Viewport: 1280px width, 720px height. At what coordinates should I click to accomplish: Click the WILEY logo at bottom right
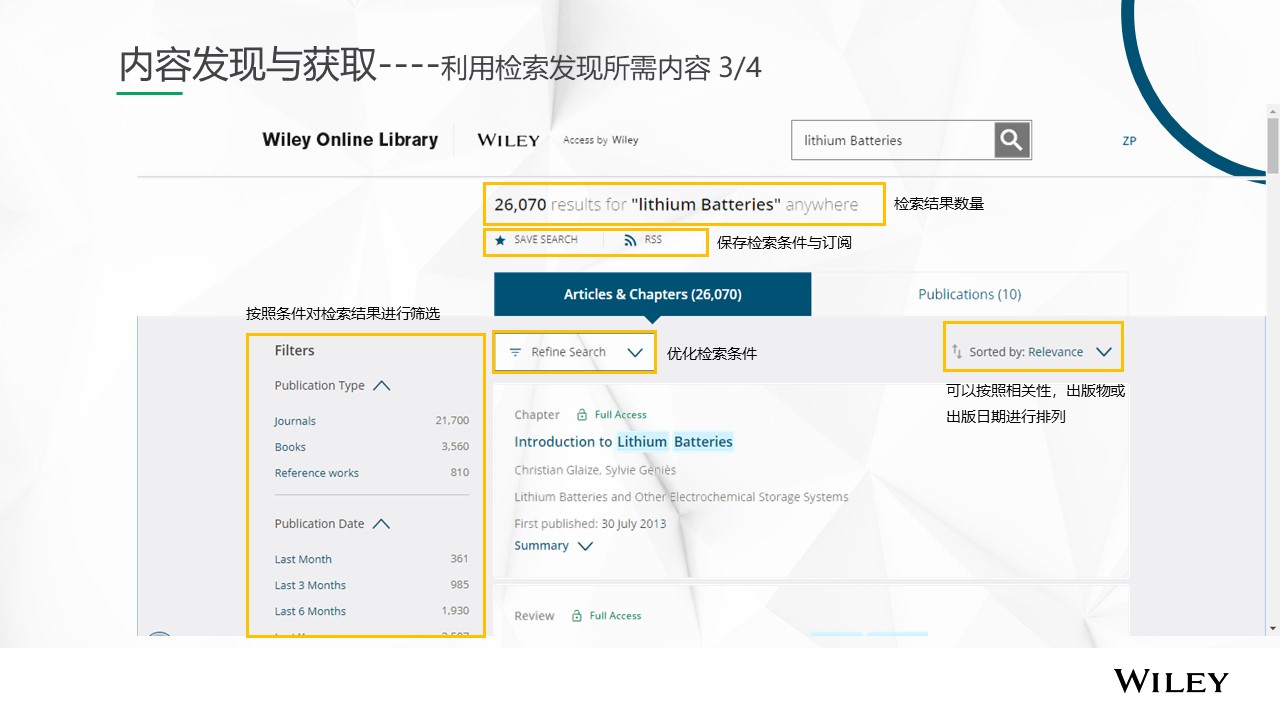[x=1170, y=681]
